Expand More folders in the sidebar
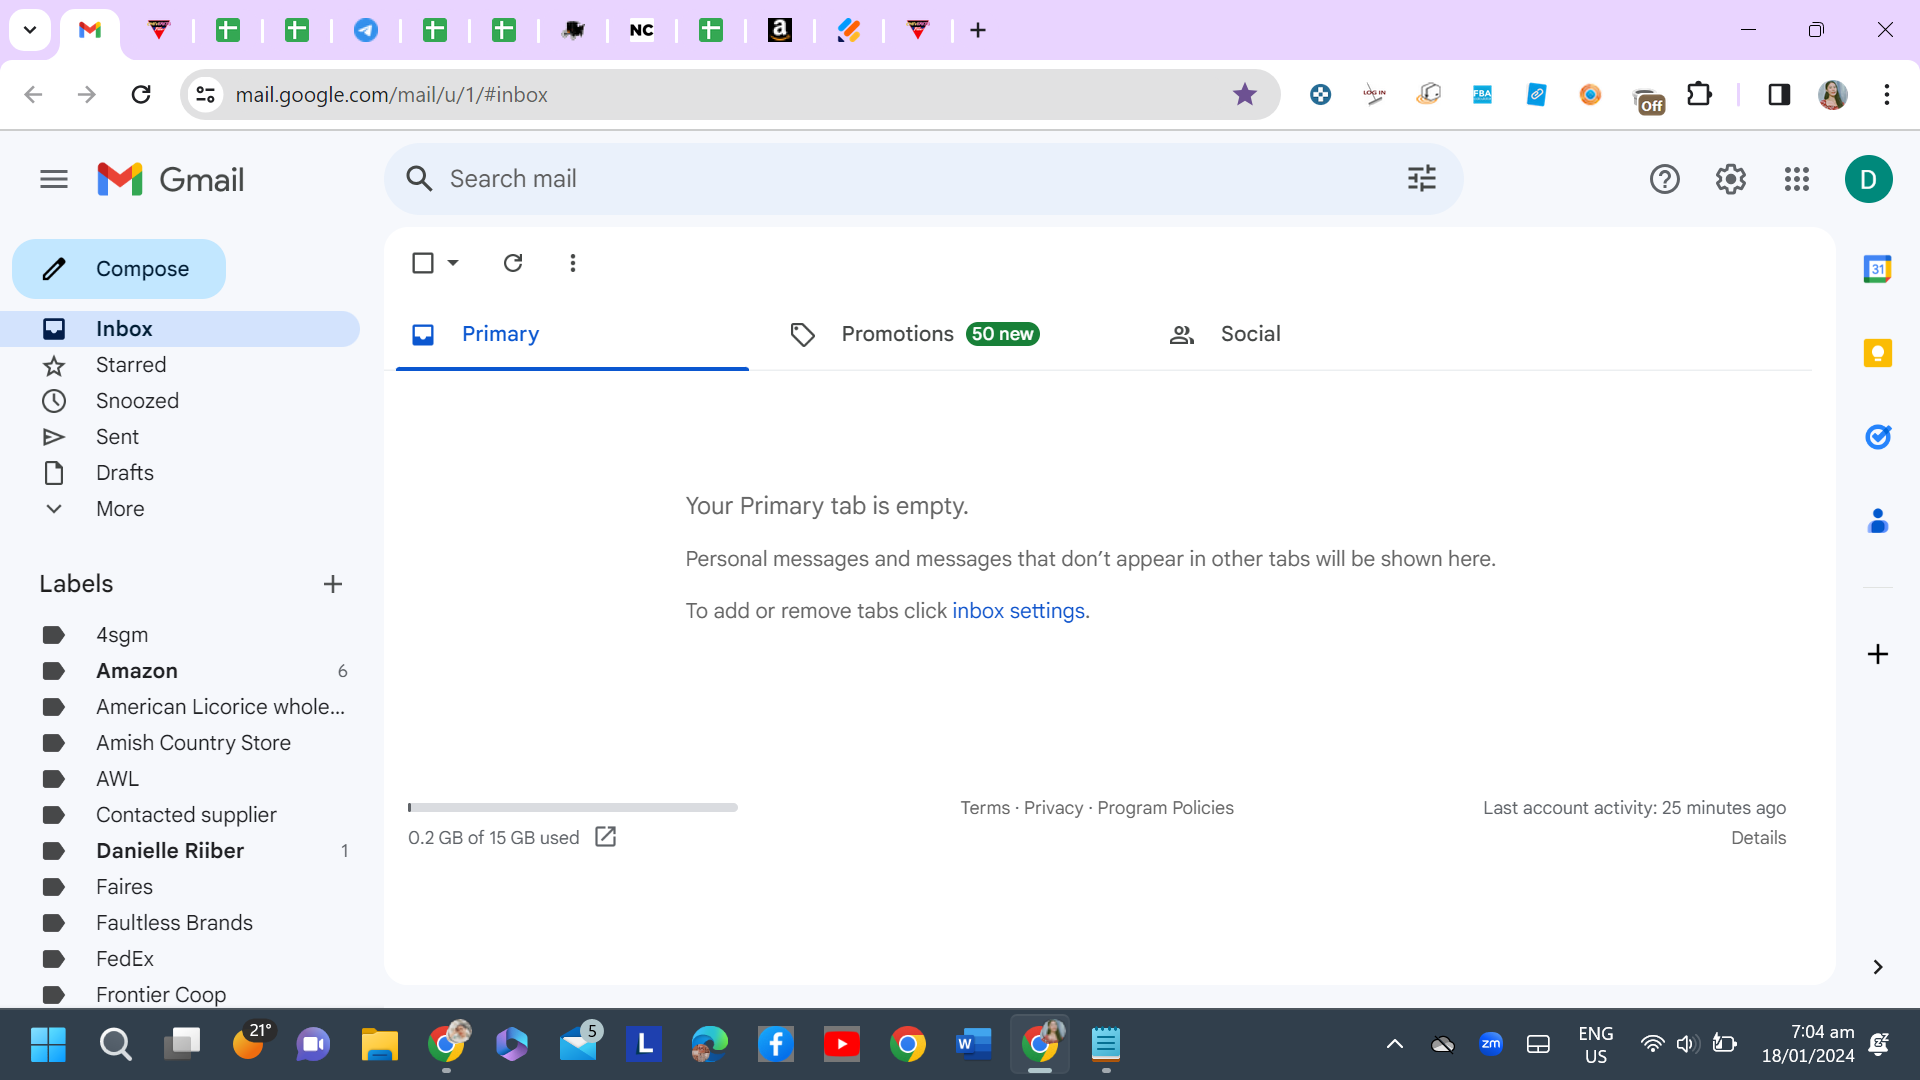This screenshot has height=1080, width=1920. [x=180, y=509]
